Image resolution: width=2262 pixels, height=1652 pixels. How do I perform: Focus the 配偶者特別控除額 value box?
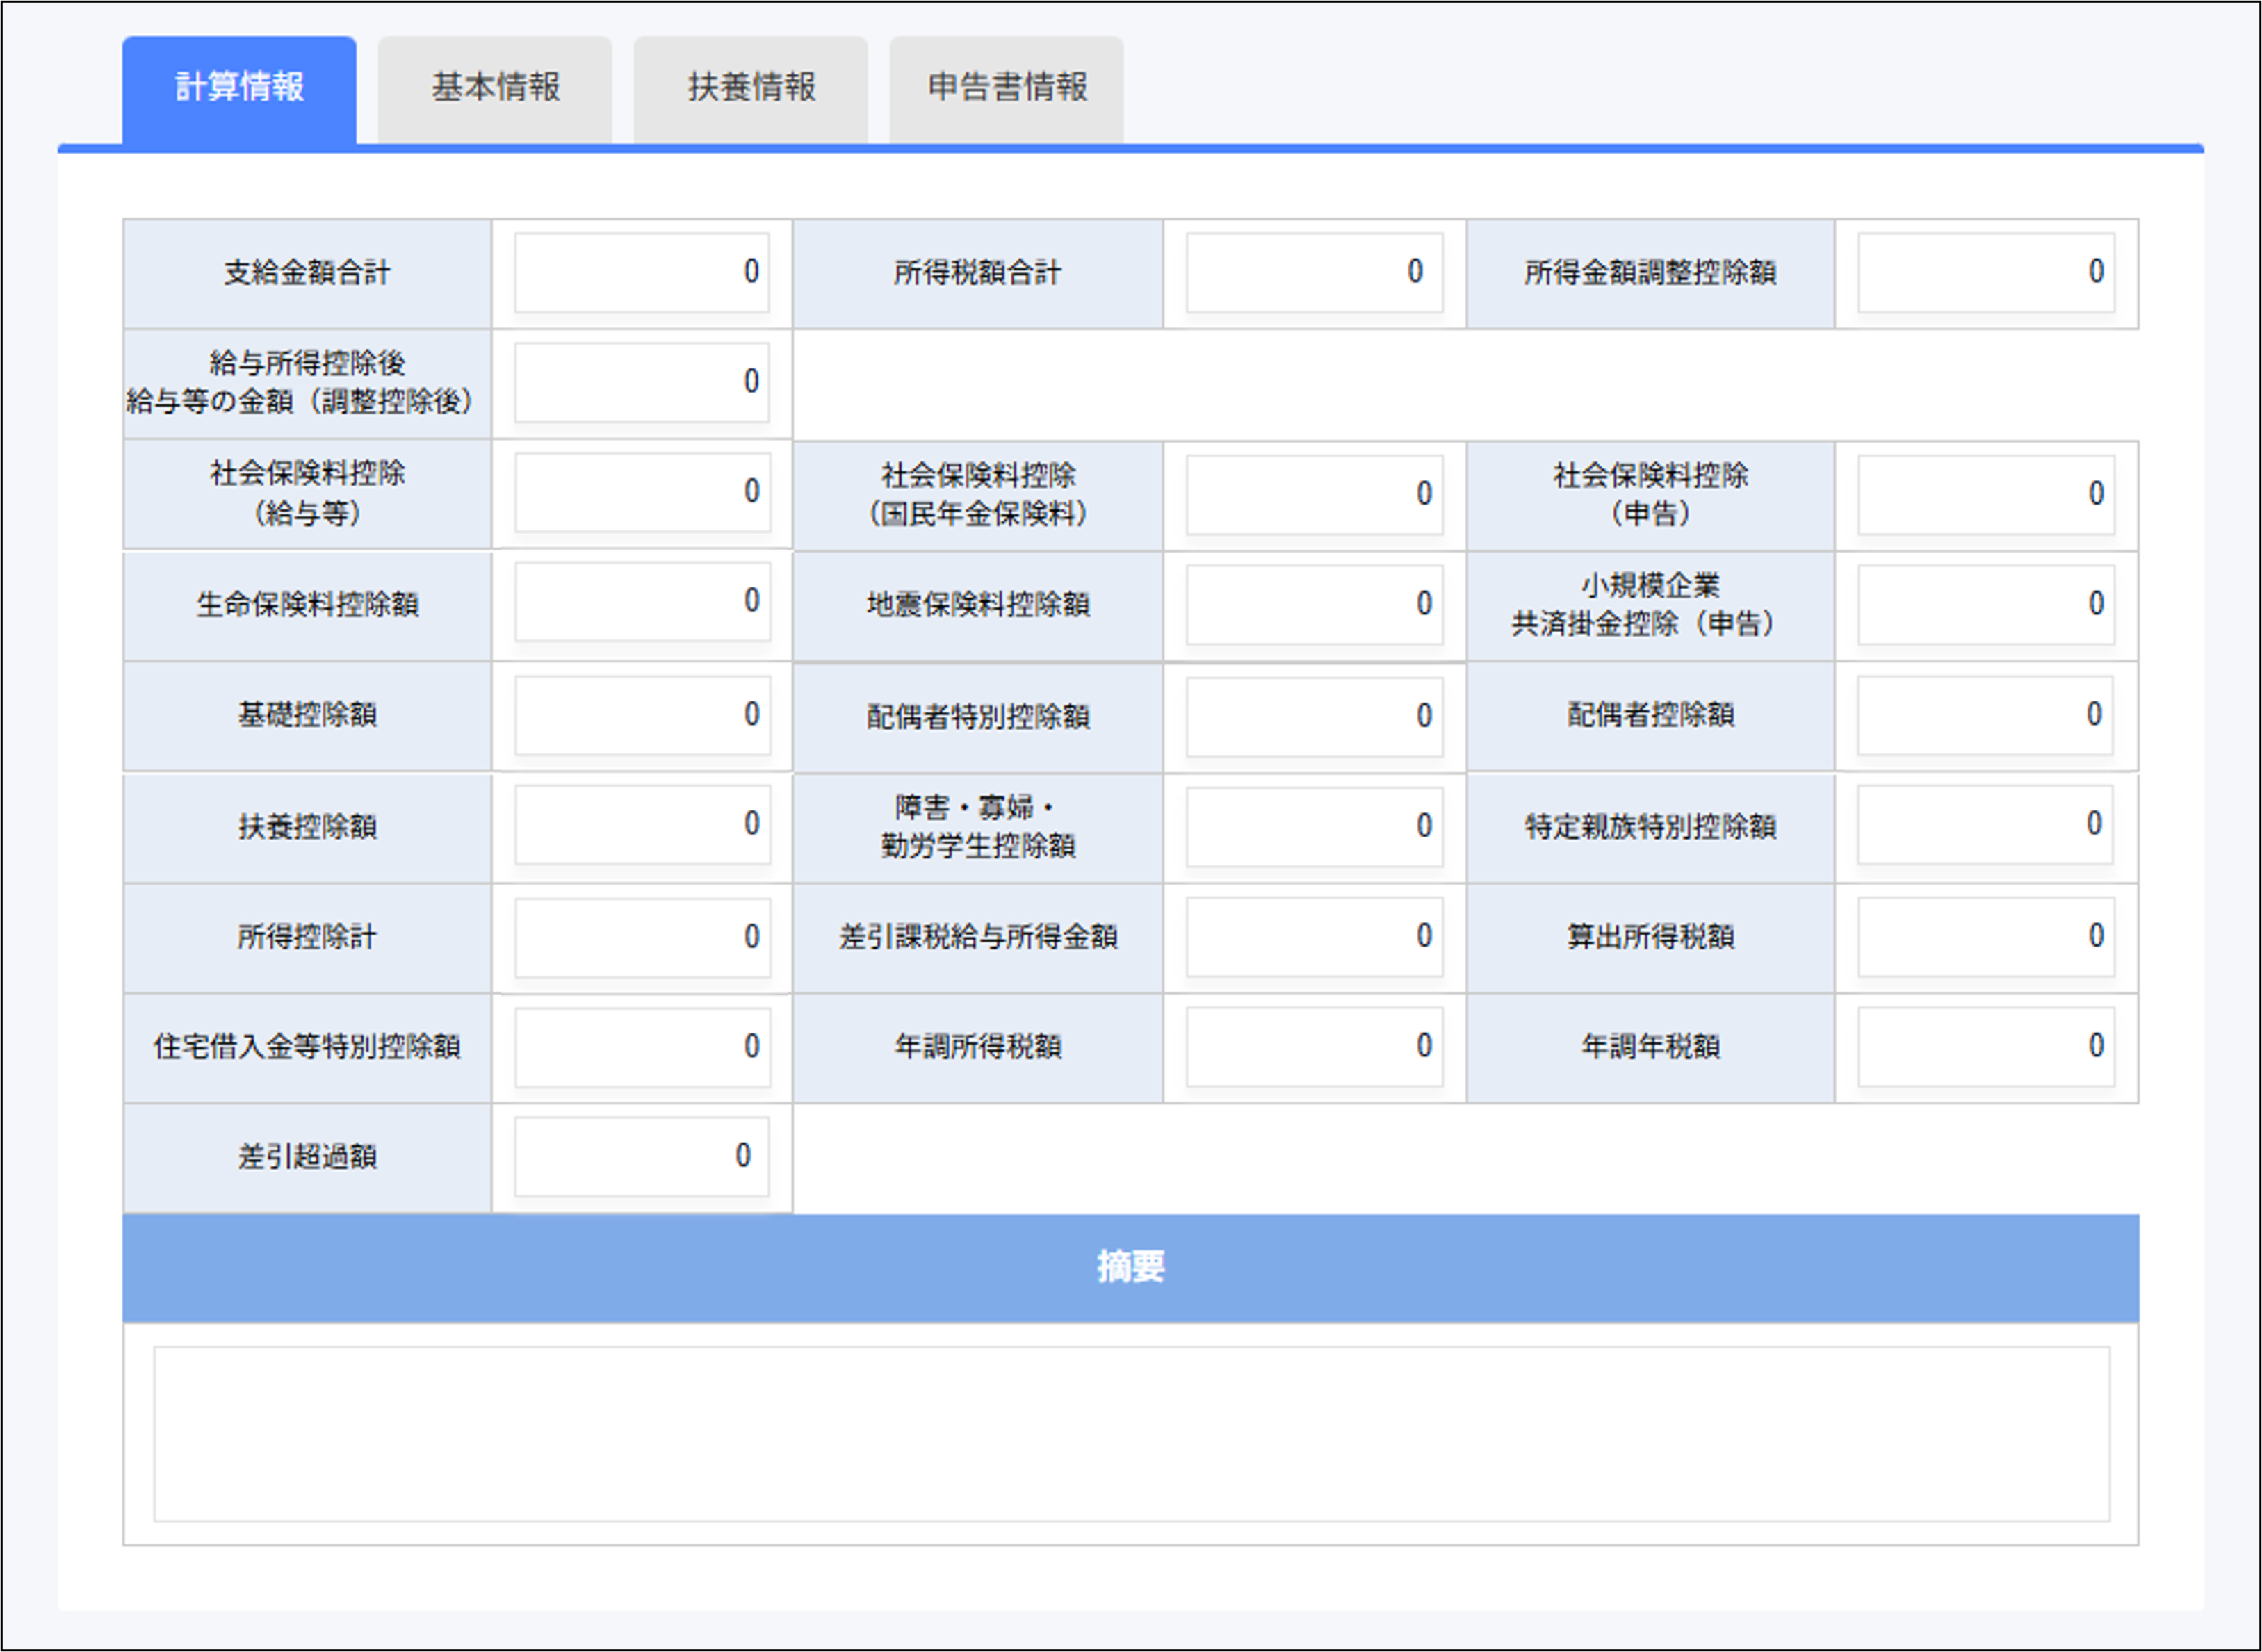[1313, 716]
